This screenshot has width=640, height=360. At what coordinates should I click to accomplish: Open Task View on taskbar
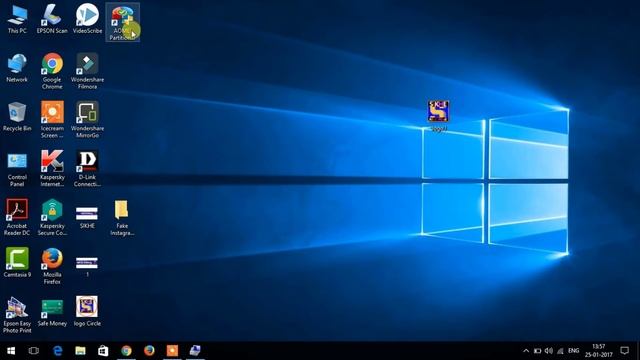pos(34,351)
